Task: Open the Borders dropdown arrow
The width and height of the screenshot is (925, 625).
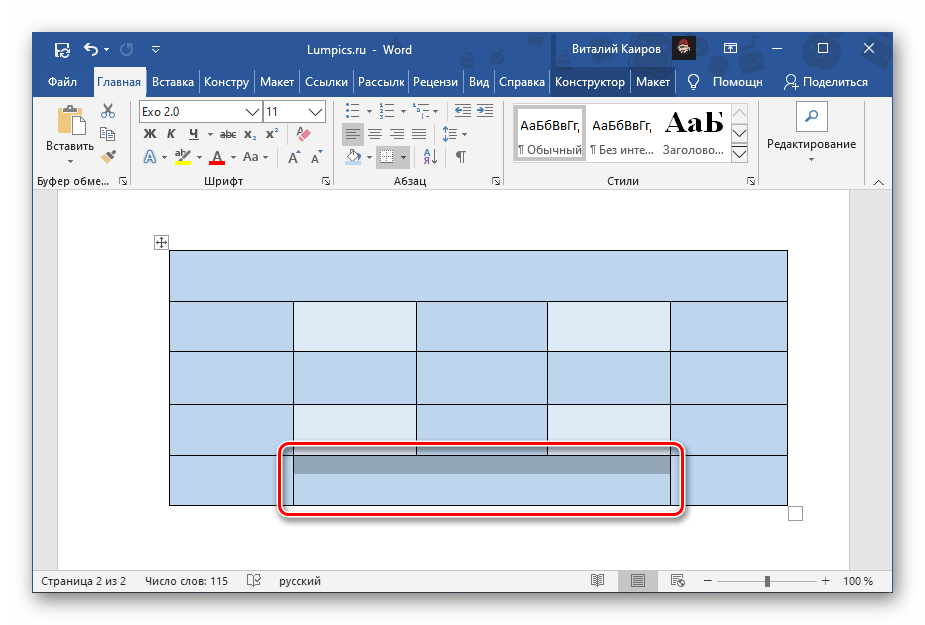Action: pos(404,158)
